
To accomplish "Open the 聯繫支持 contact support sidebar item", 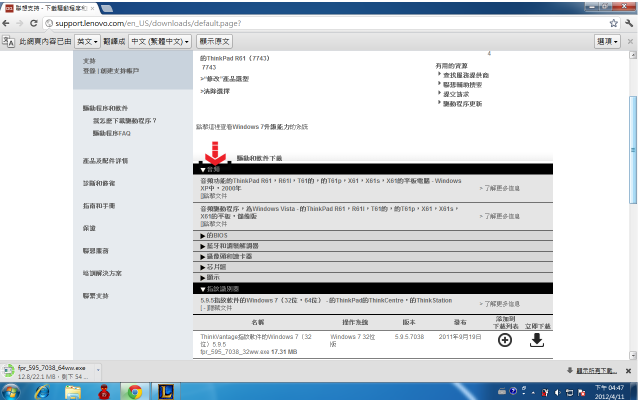I will (x=96, y=296).
